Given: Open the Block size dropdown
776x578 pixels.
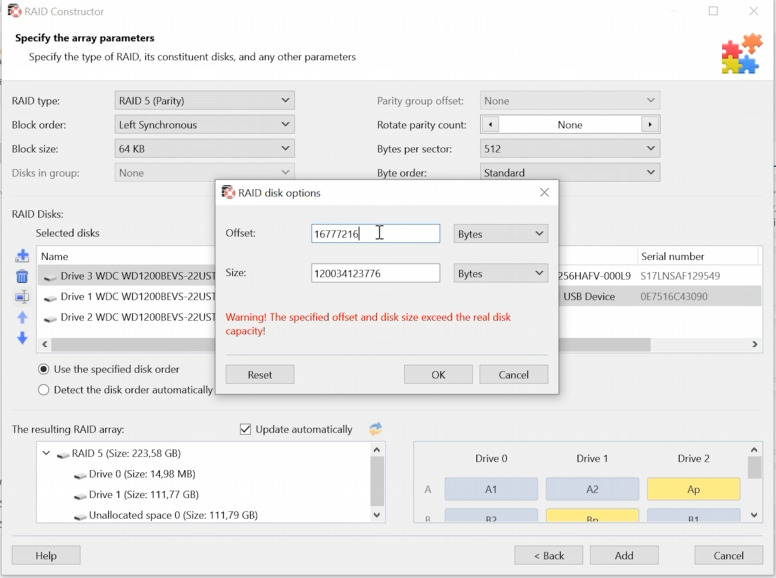Looking at the screenshot, I should pyautogui.click(x=204, y=148).
